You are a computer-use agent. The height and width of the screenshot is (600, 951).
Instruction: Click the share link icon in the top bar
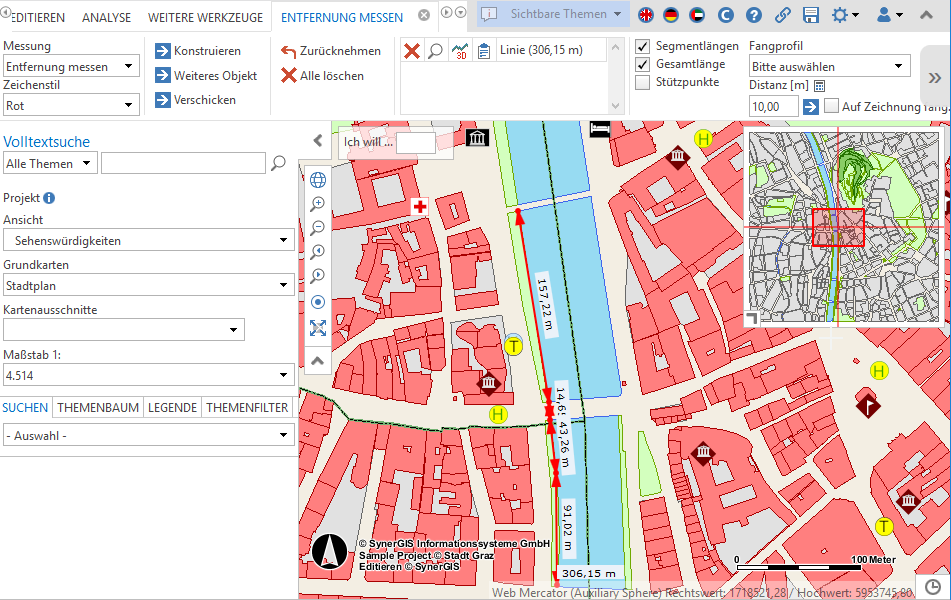click(x=782, y=14)
